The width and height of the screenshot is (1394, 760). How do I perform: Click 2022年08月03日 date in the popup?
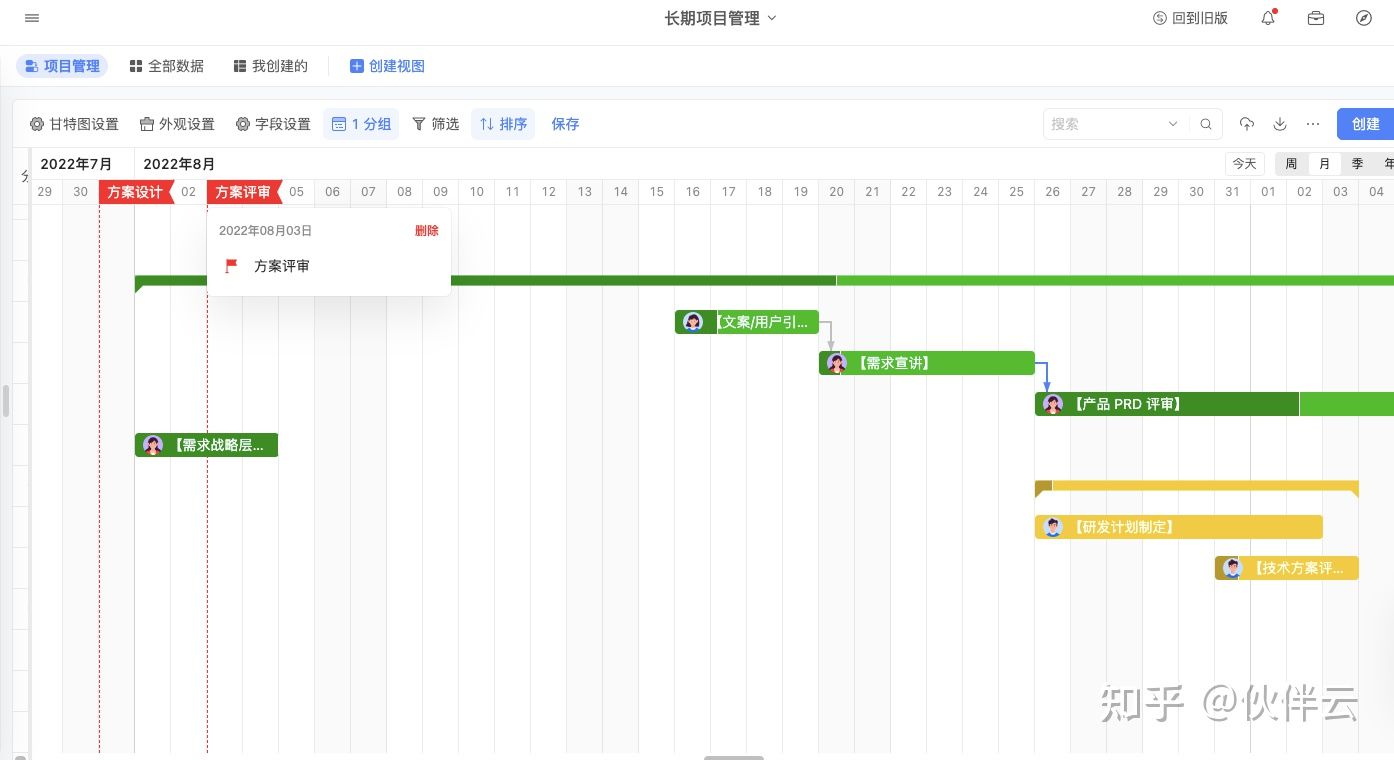pos(265,231)
